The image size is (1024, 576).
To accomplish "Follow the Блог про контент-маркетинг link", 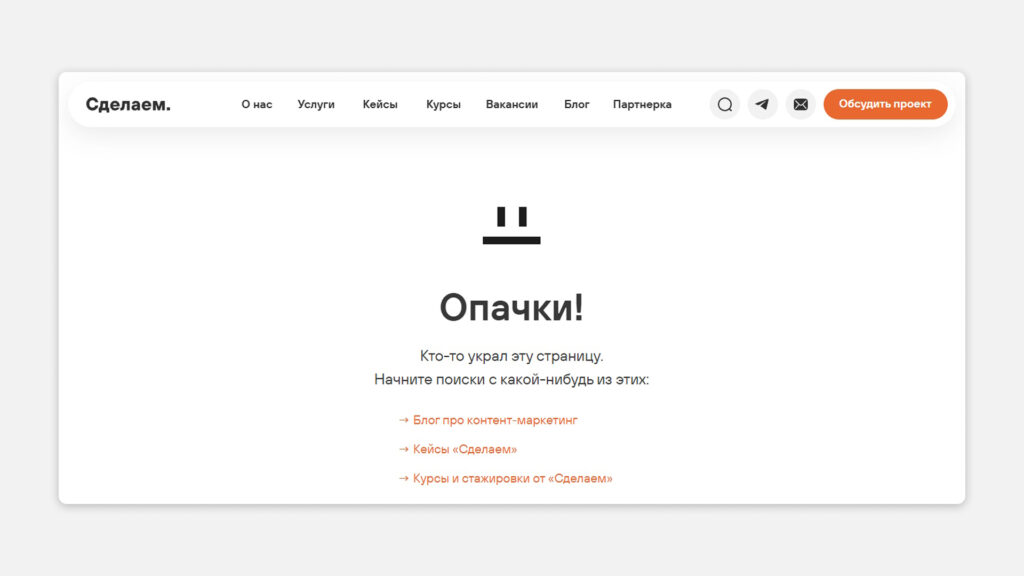I will [x=495, y=421].
